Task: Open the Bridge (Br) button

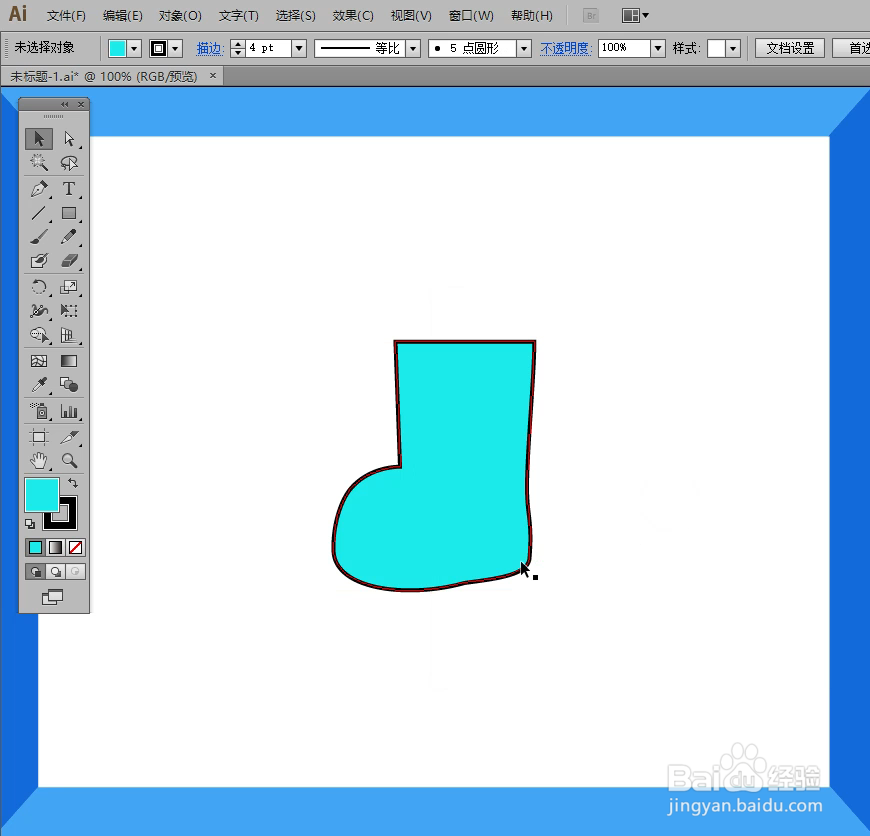Action: point(591,16)
